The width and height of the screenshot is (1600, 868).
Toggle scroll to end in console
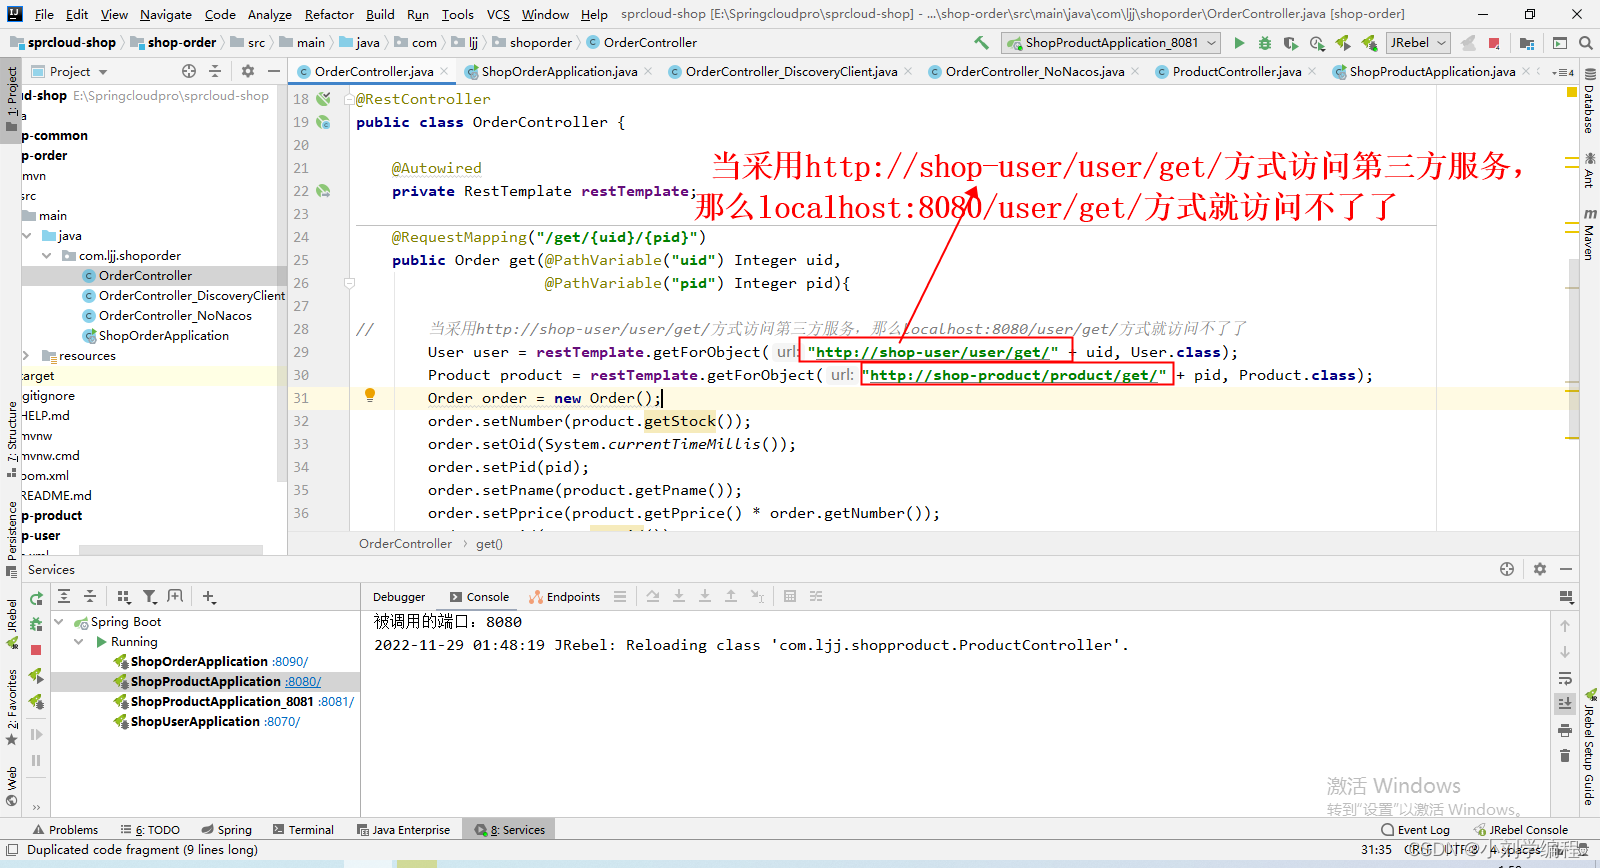tap(1565, 704)
